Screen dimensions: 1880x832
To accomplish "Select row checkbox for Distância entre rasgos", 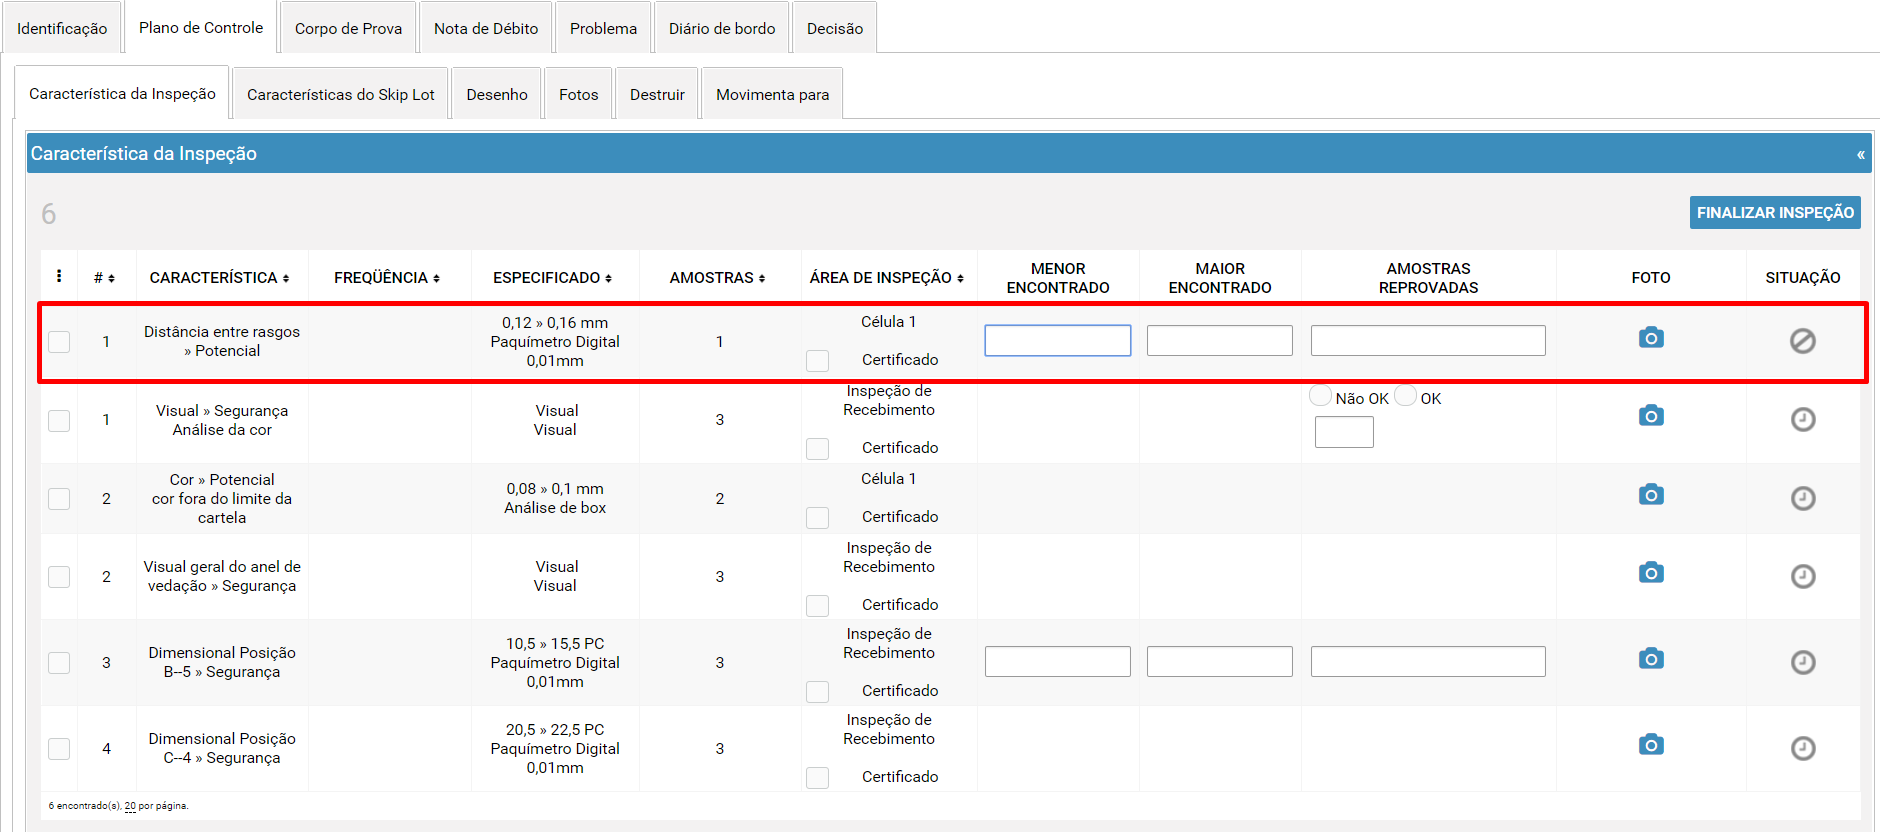I will pyautogui.click(x=59, y=342).
